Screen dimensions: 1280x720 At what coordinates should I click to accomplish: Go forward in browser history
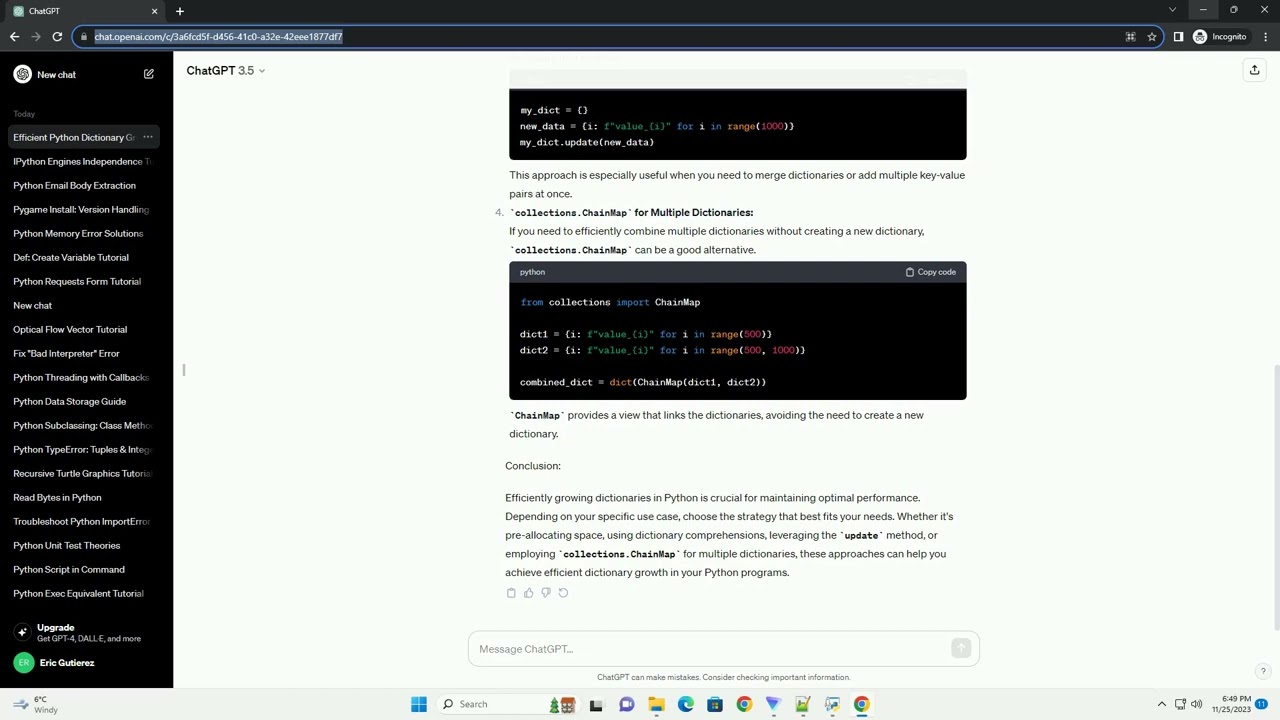(x=36, y=37)
